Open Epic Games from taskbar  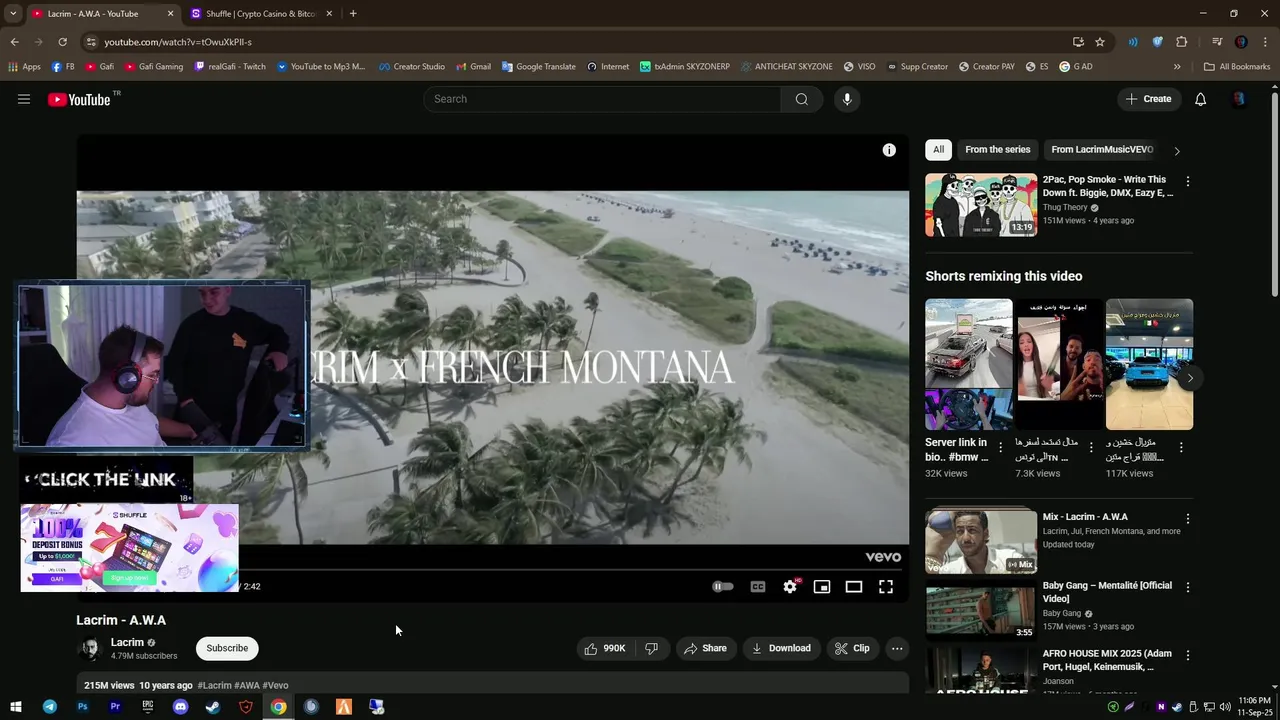pos(148,707)
